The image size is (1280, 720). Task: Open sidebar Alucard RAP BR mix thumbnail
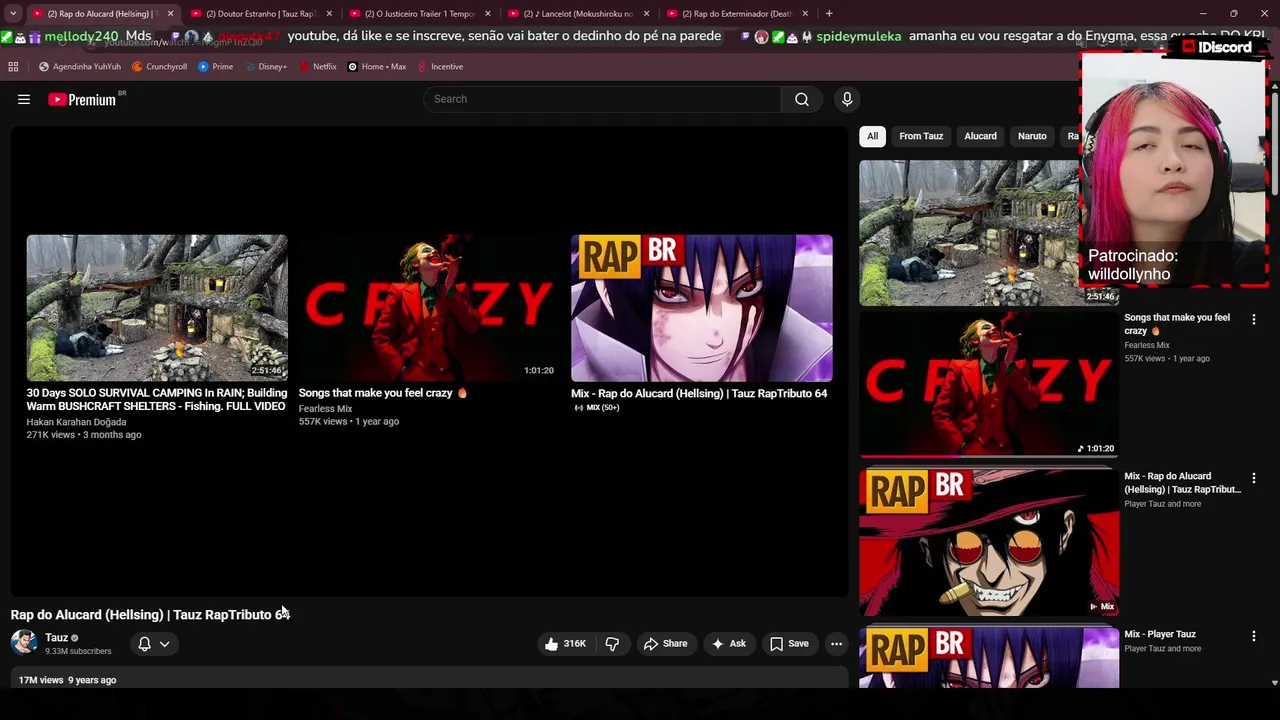point(989,542)
